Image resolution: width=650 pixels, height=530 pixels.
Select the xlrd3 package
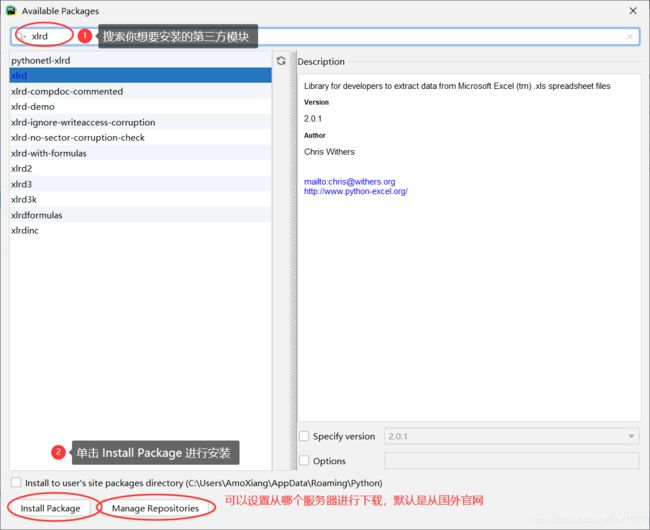[x=141, y=184]
